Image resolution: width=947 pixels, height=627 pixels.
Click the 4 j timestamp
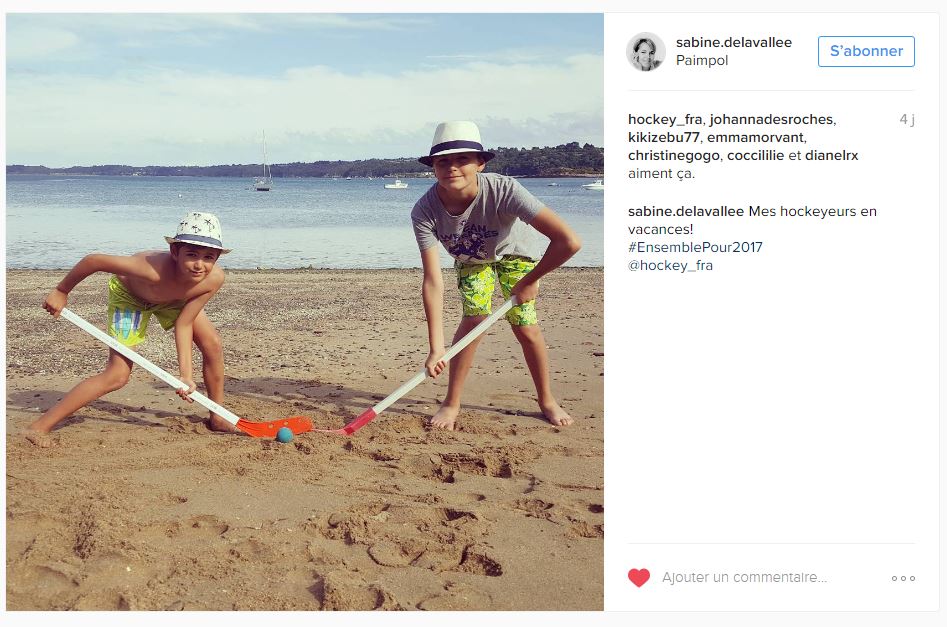point(907,120)
